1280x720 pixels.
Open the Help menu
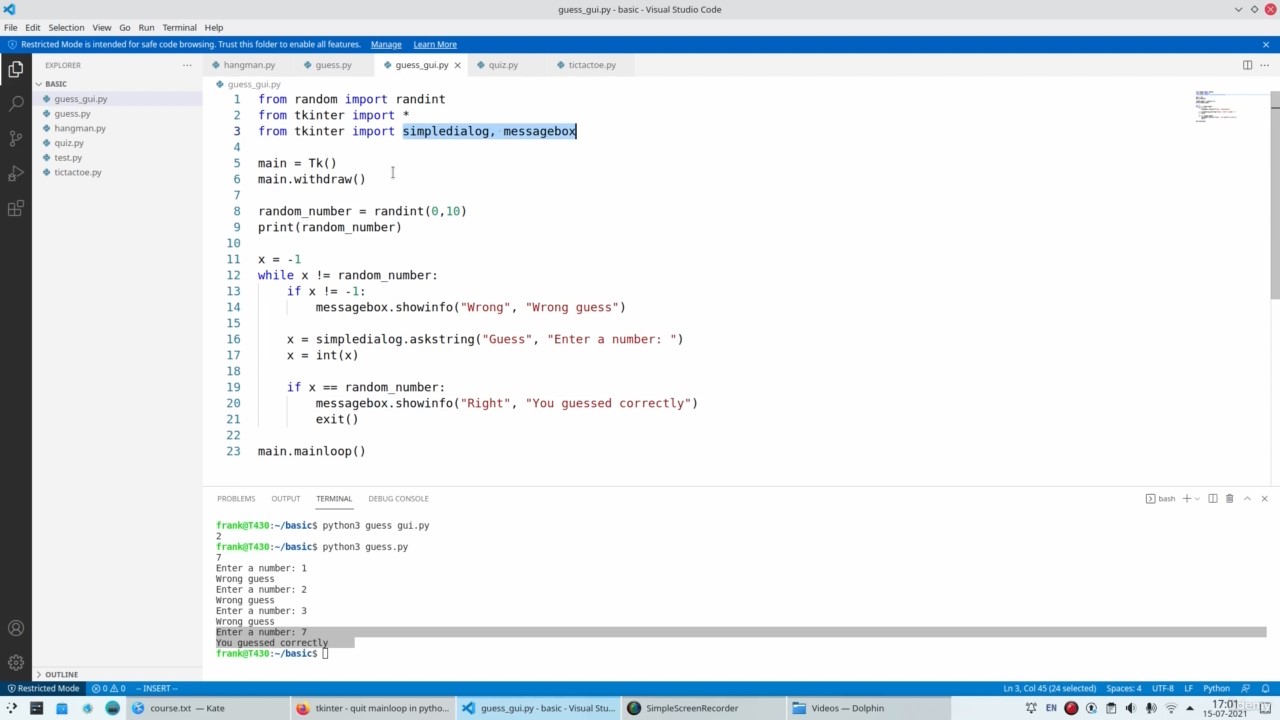point(214,27)
